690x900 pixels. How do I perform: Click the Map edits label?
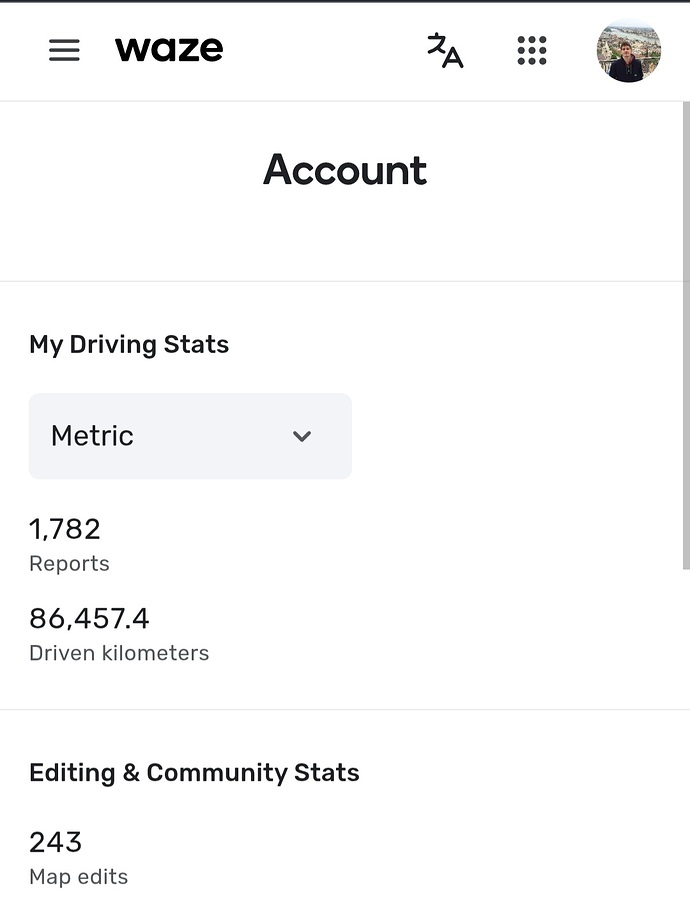79,877
